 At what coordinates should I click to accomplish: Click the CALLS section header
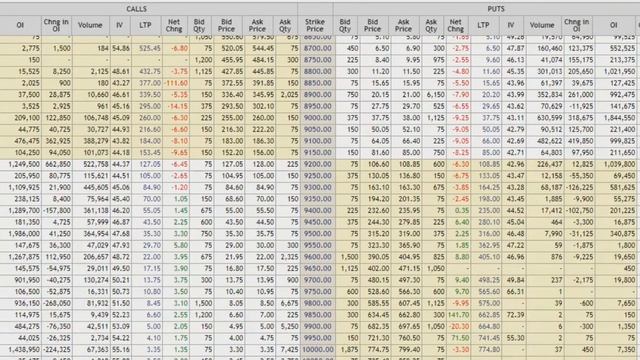(136, 9)
